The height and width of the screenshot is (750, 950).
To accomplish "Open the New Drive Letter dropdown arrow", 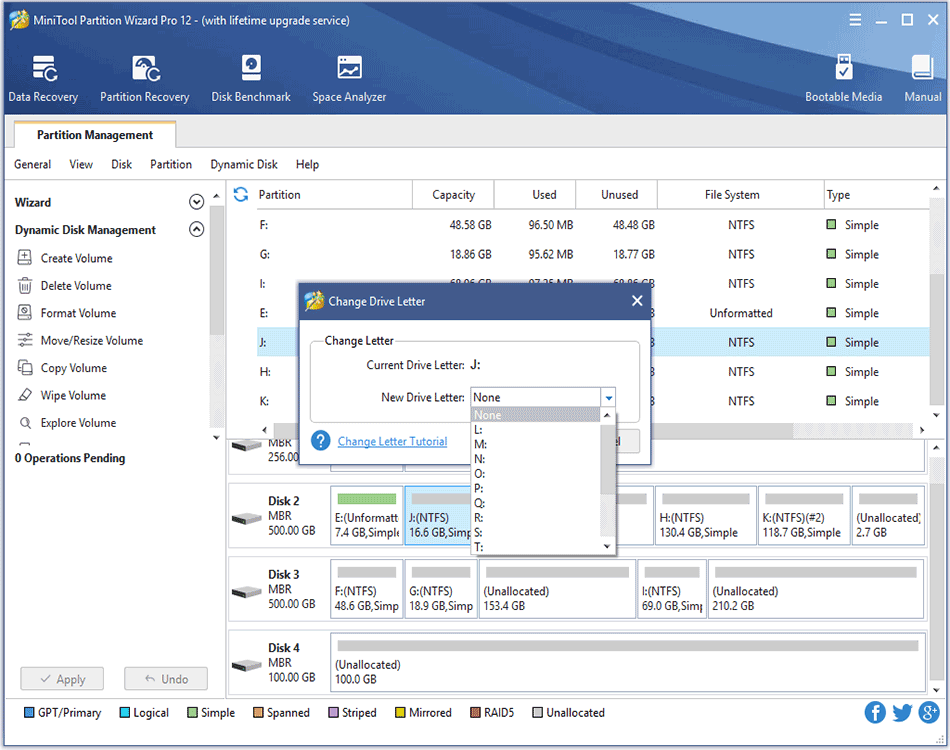I will coord(608,397).
